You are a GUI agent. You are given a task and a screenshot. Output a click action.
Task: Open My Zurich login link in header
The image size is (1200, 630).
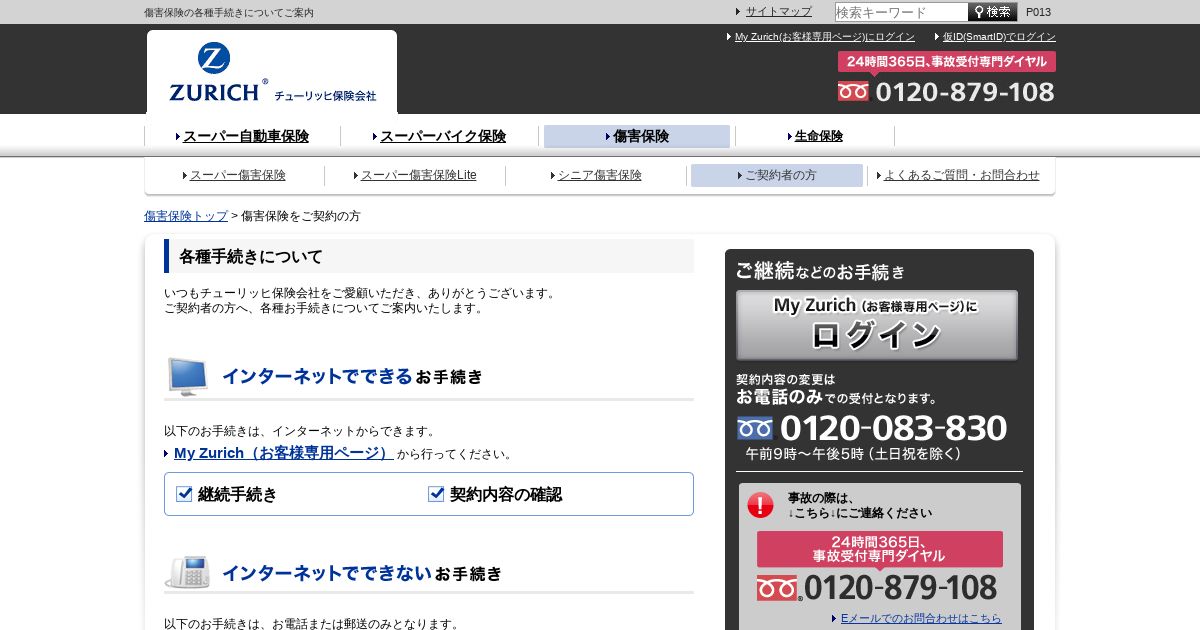pyautogui.click(x=824, y=37)
